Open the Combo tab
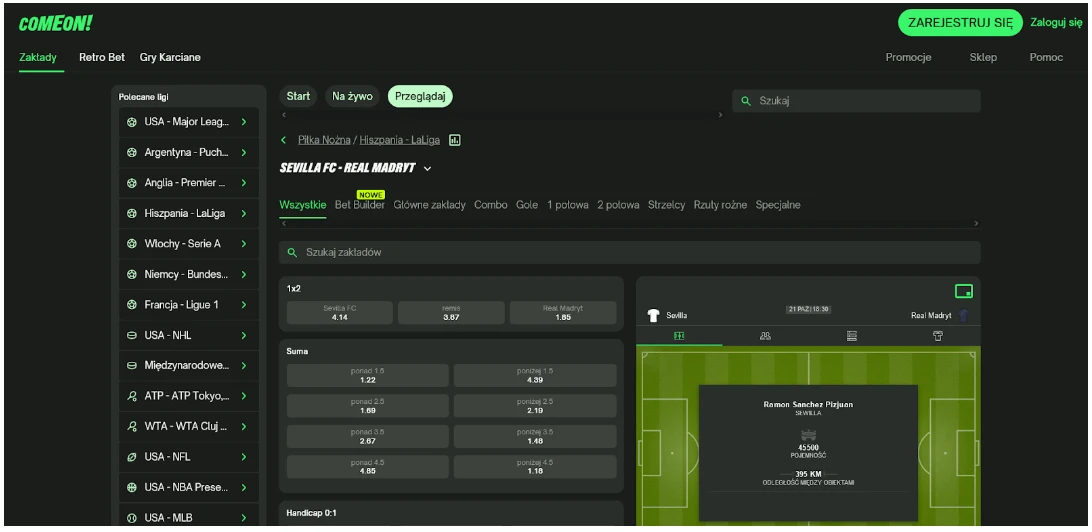The width and height of the screenshot is (1092, 532). tap(491, 205)
